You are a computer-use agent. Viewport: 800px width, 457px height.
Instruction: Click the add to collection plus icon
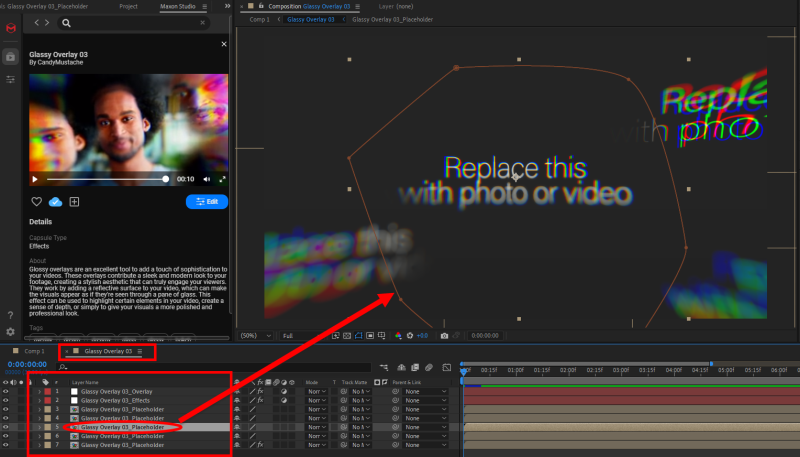tap(74, 202)
